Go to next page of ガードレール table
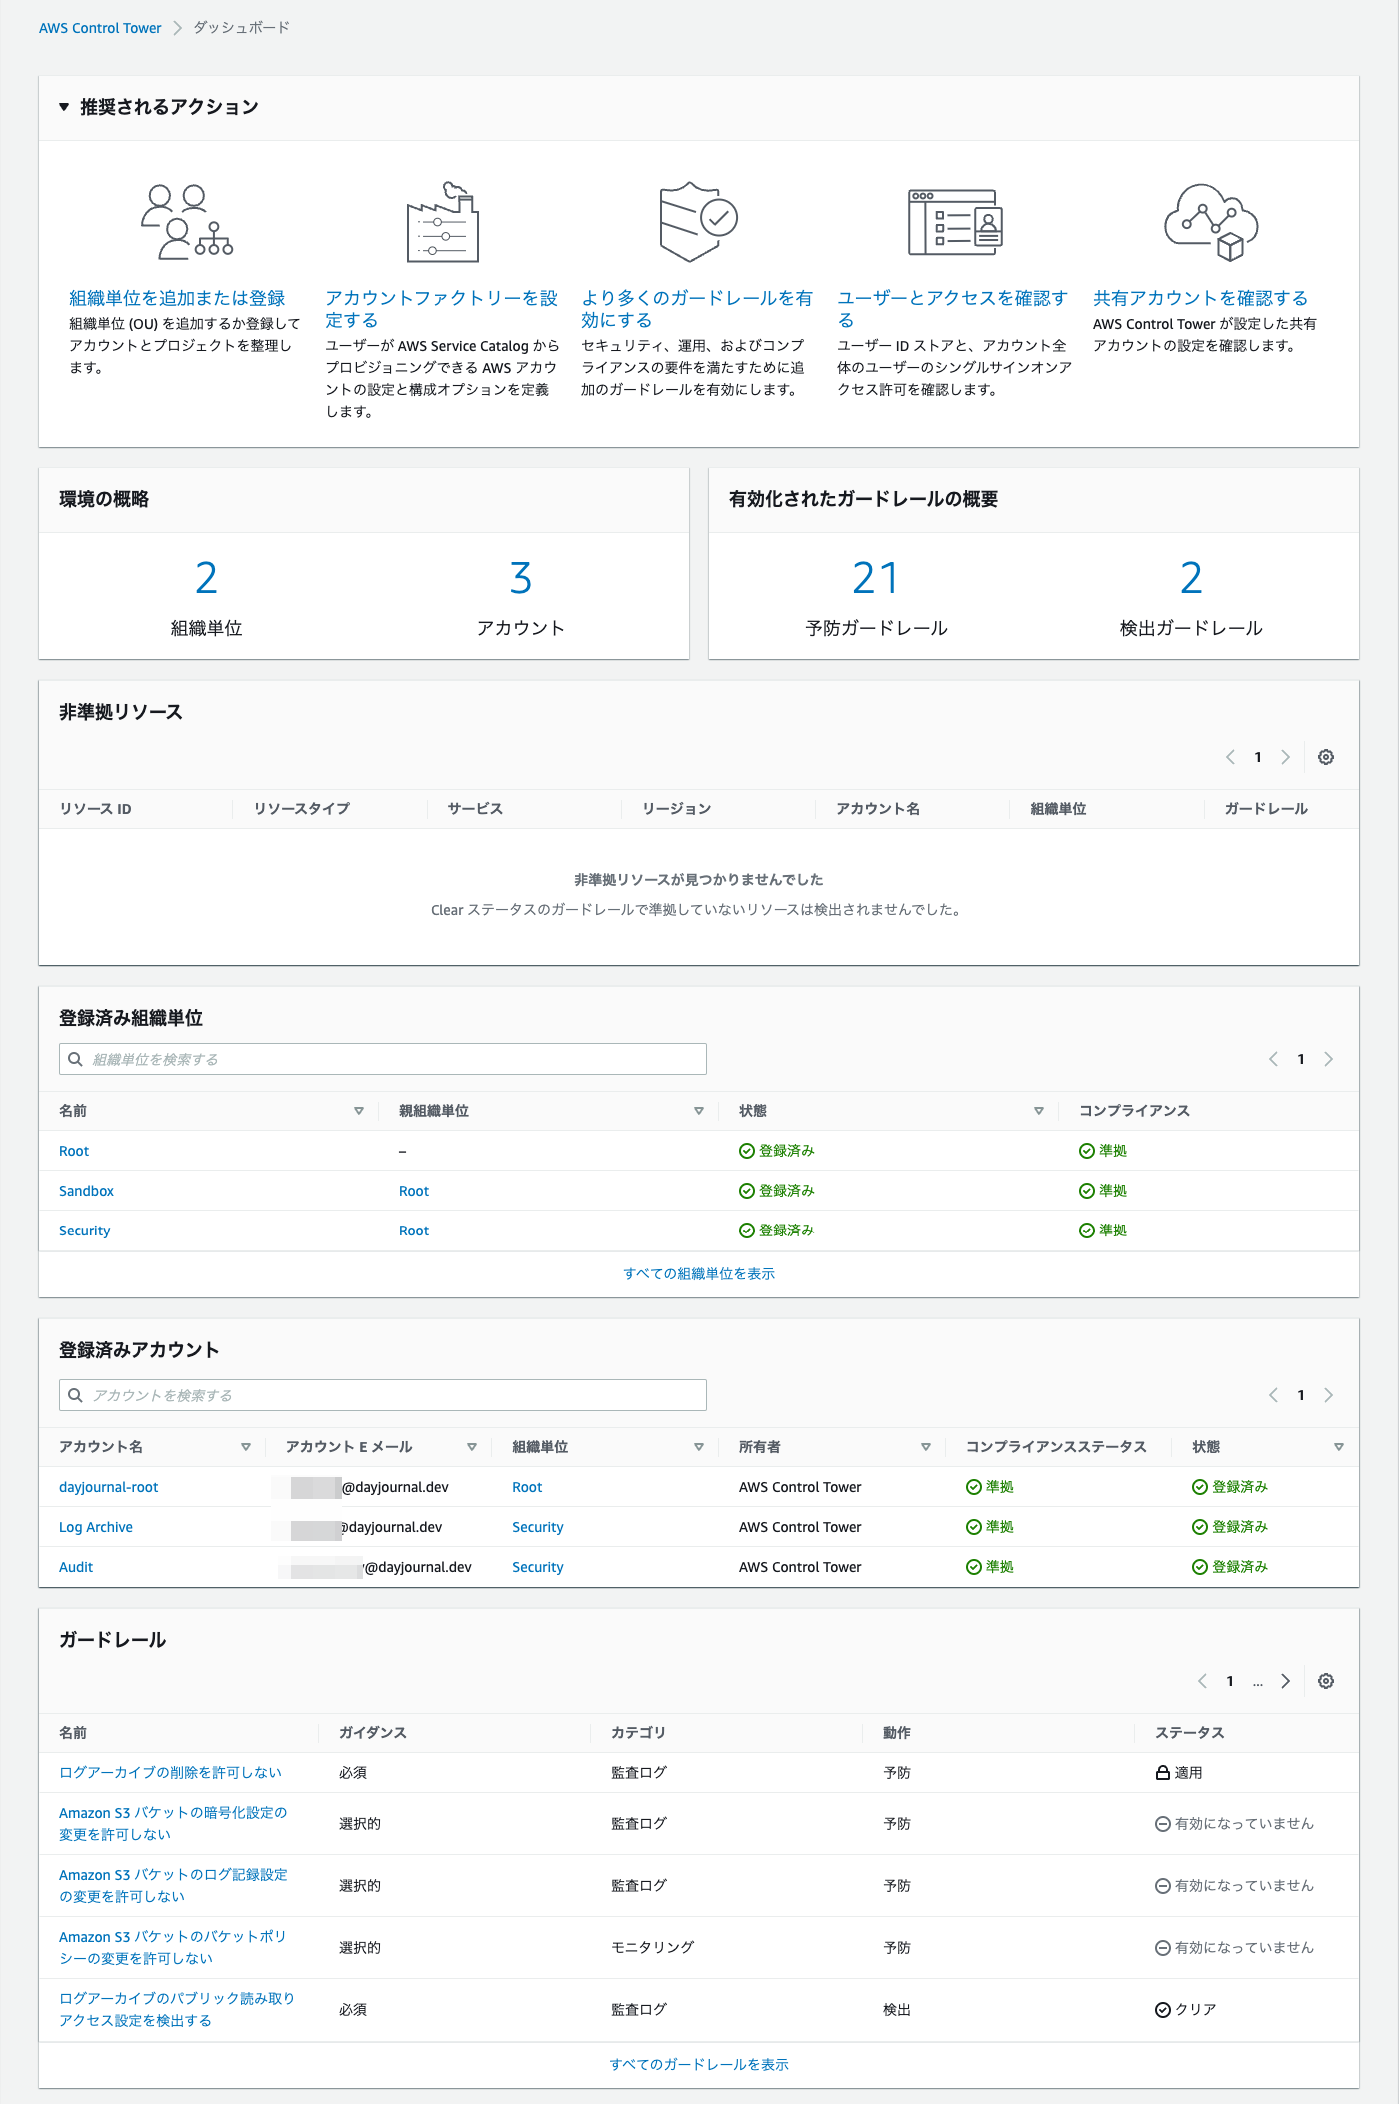1399x2104 pixels. (x=1286, y=1681)
